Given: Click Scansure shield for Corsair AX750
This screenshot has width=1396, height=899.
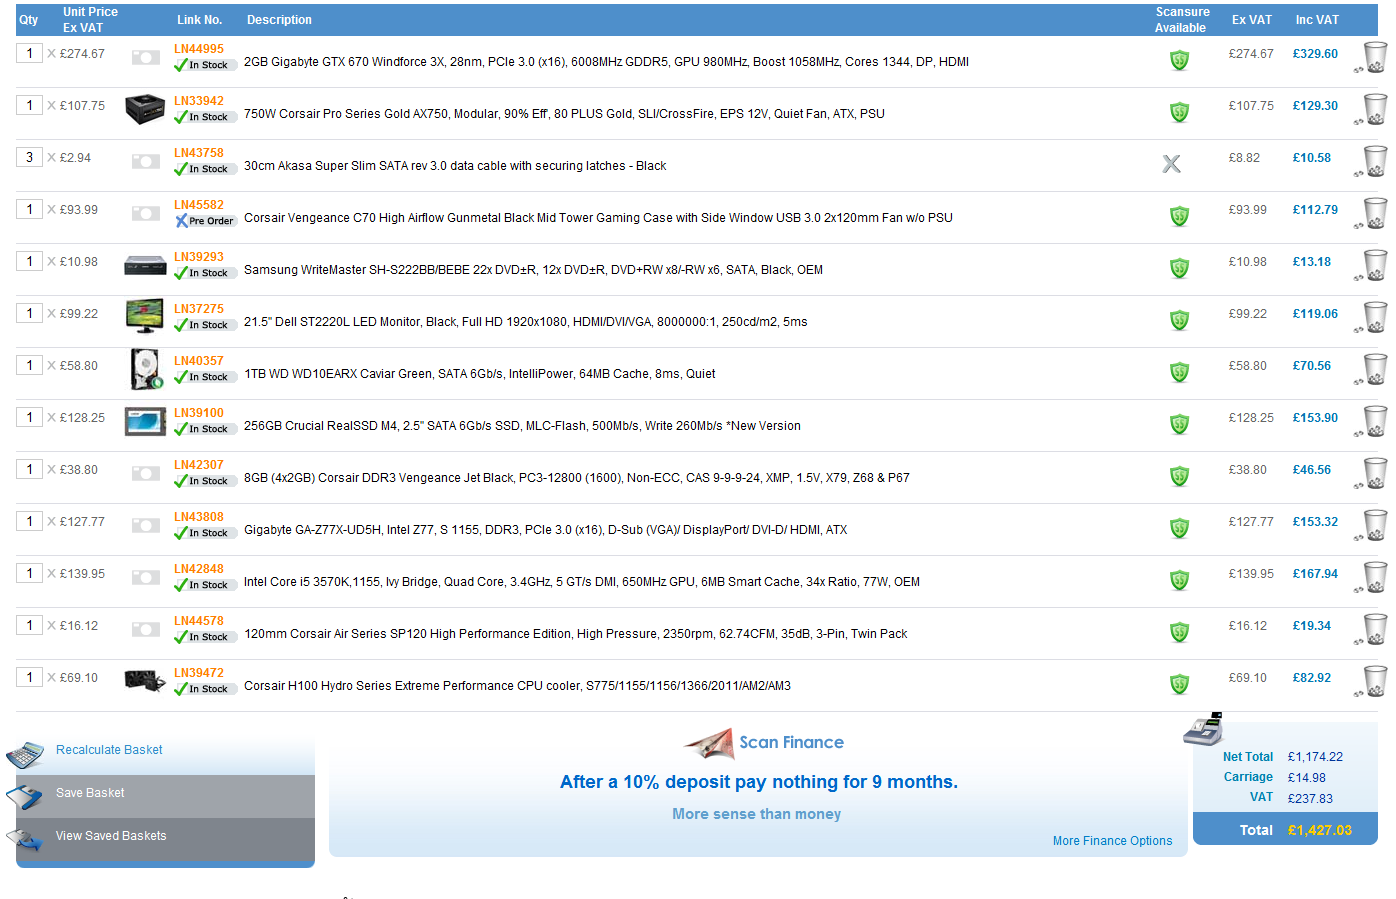Looking at the screenshot, I should (x=1180, y=112).
